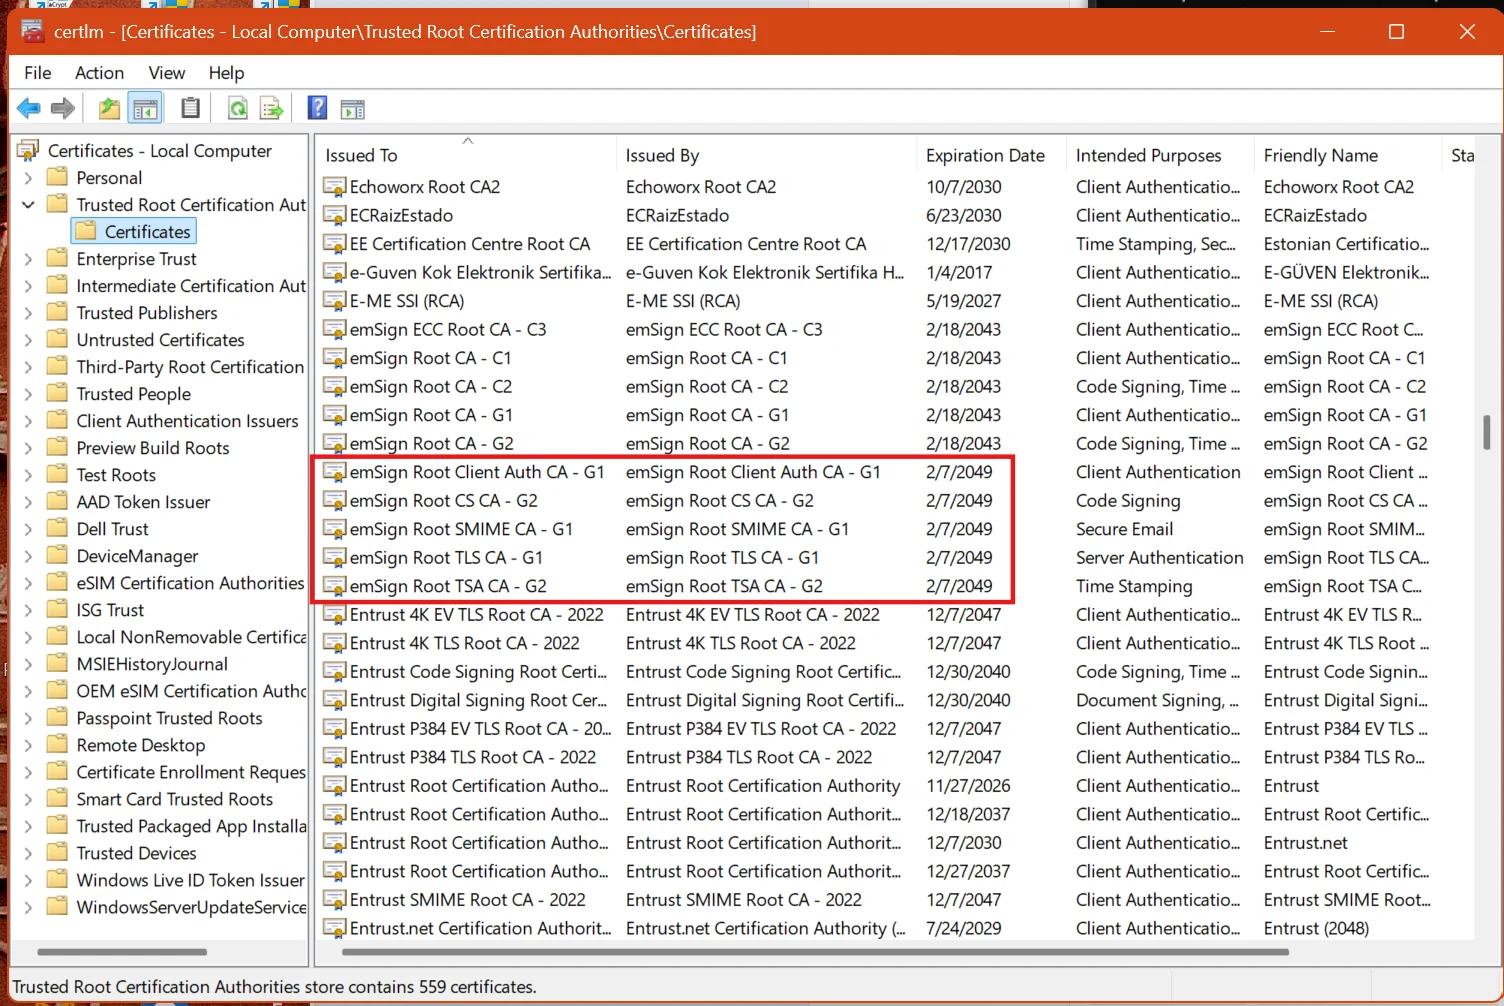Click the certificate icon for E-ME SSI (RCA)
The image size is (1504, 1006).
point(334,301)
